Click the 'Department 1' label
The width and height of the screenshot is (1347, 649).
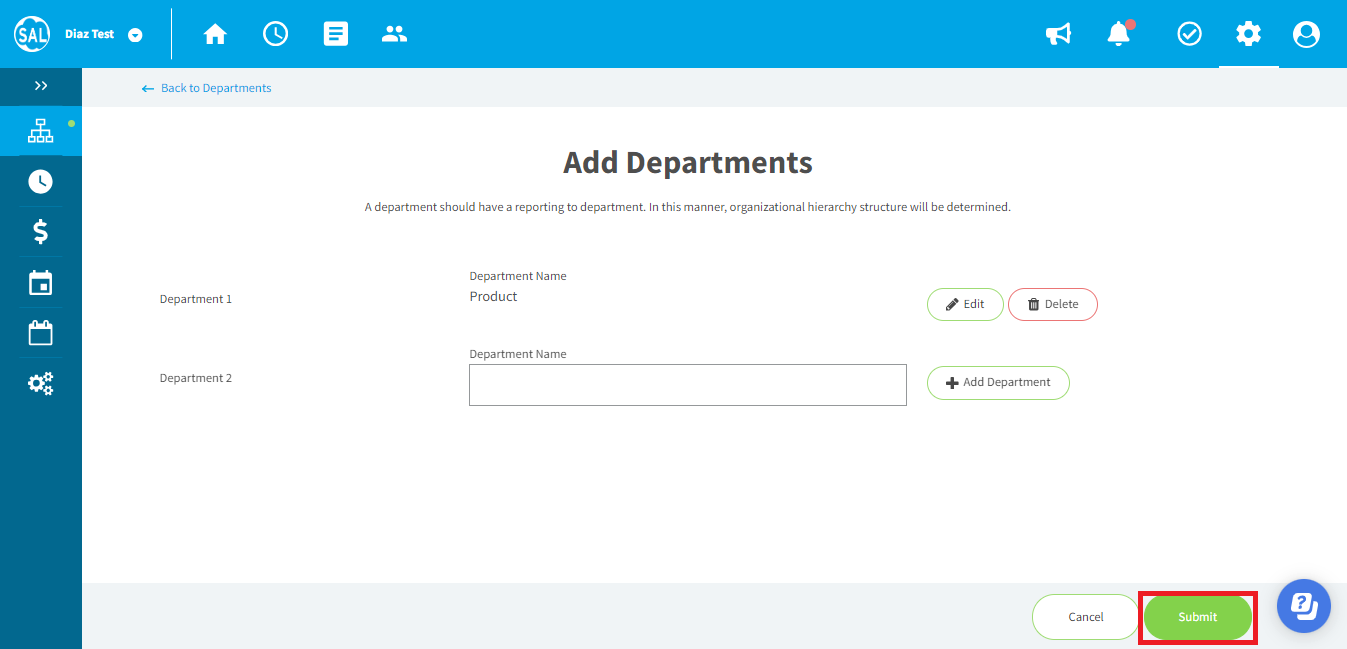tap(196, 299)
